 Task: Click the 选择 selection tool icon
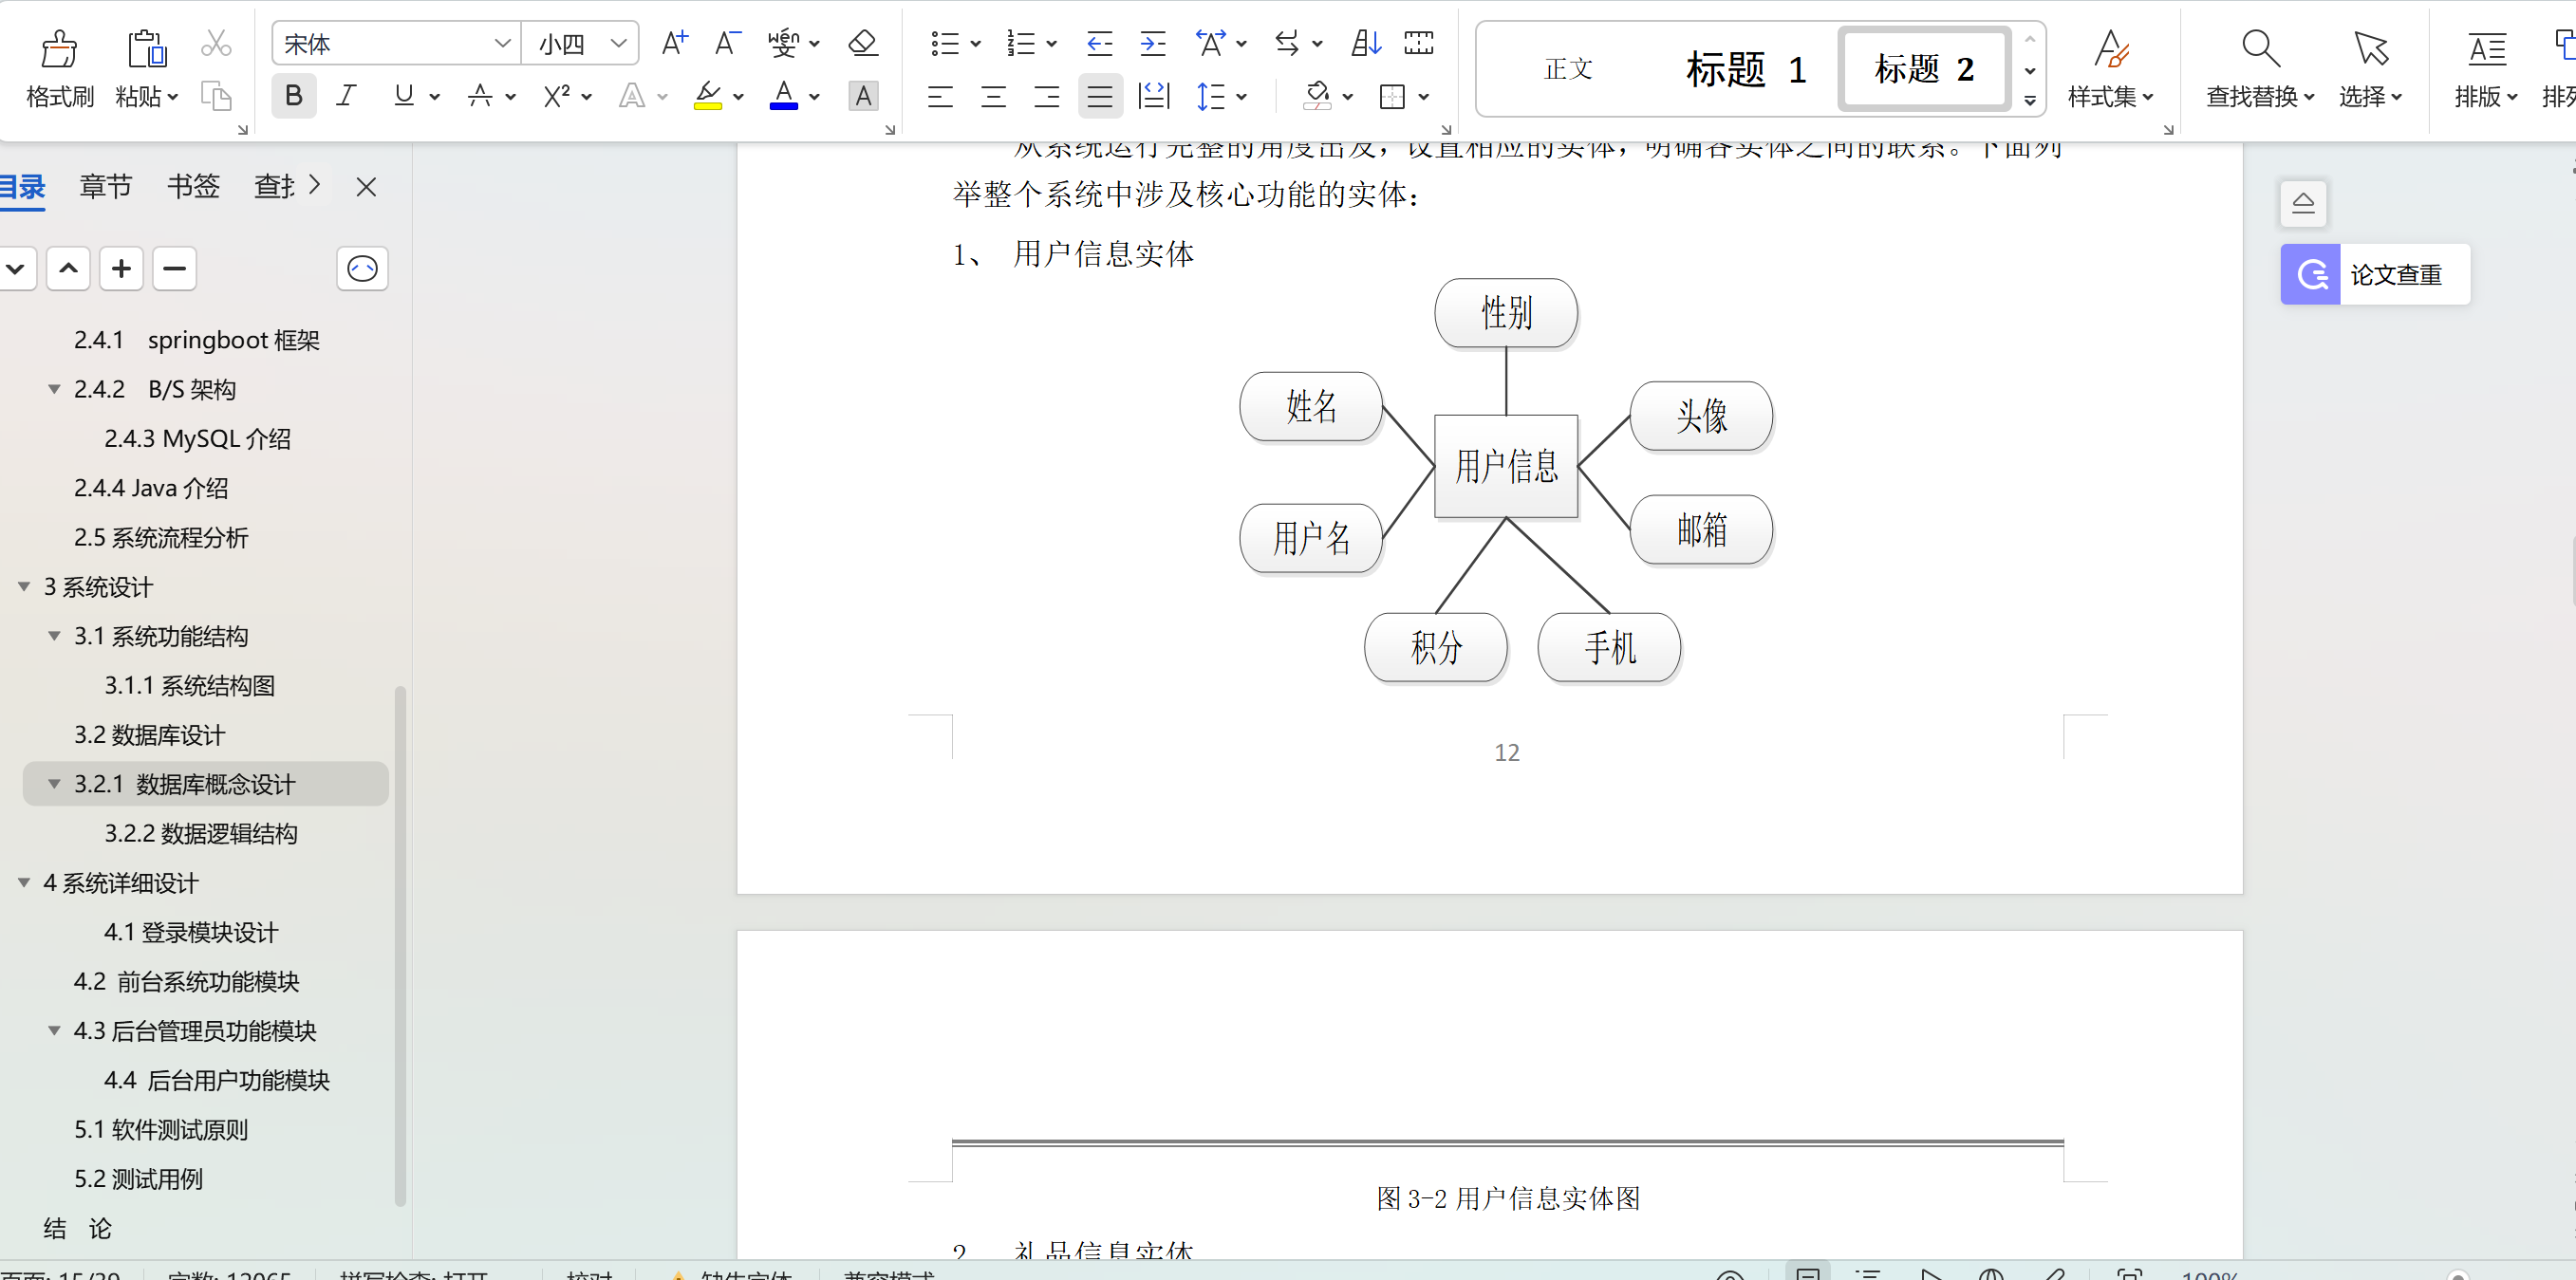click(x=2371, y=68)
